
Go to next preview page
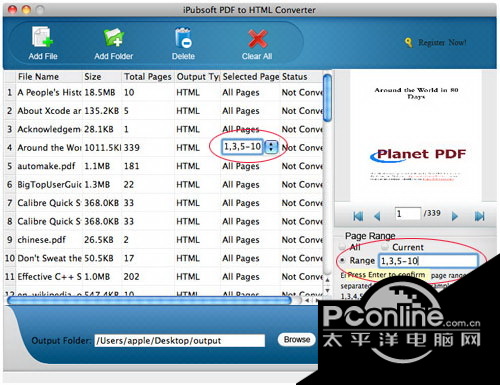pos(455,216)
